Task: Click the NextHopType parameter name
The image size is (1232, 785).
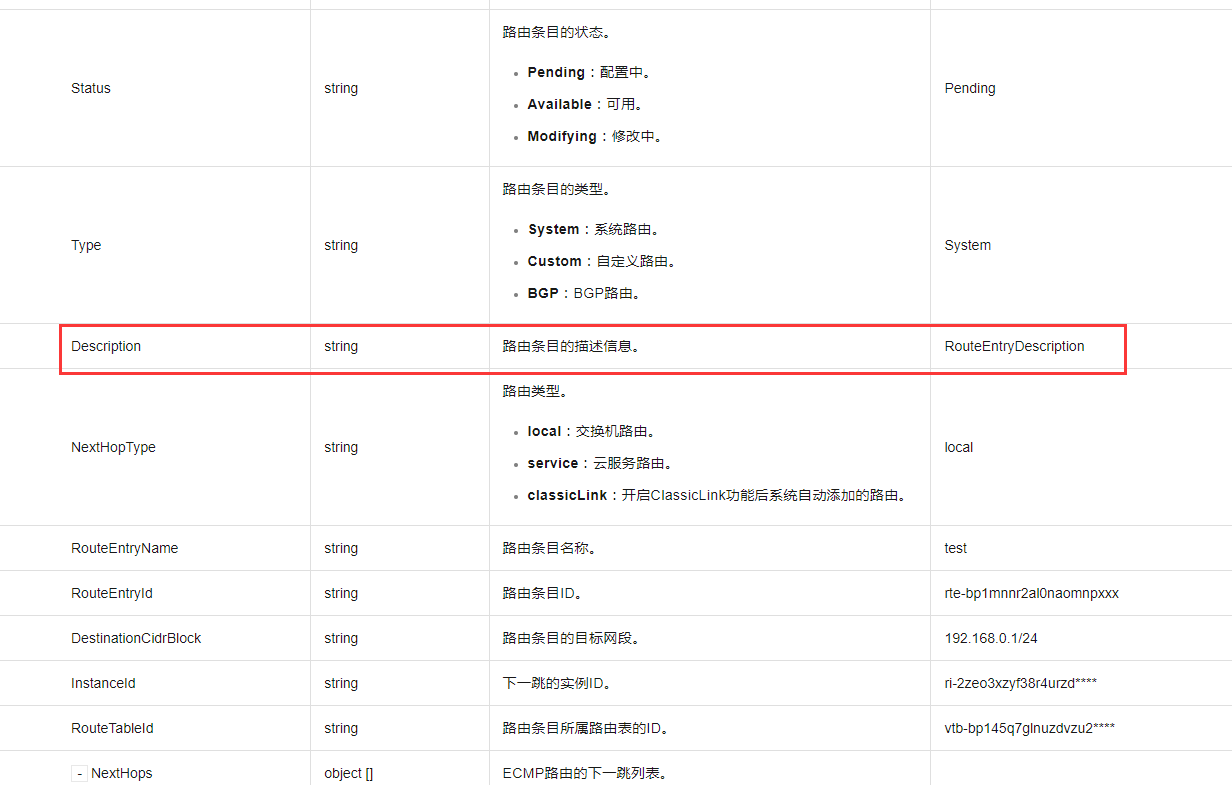Action: click(113, 447)
